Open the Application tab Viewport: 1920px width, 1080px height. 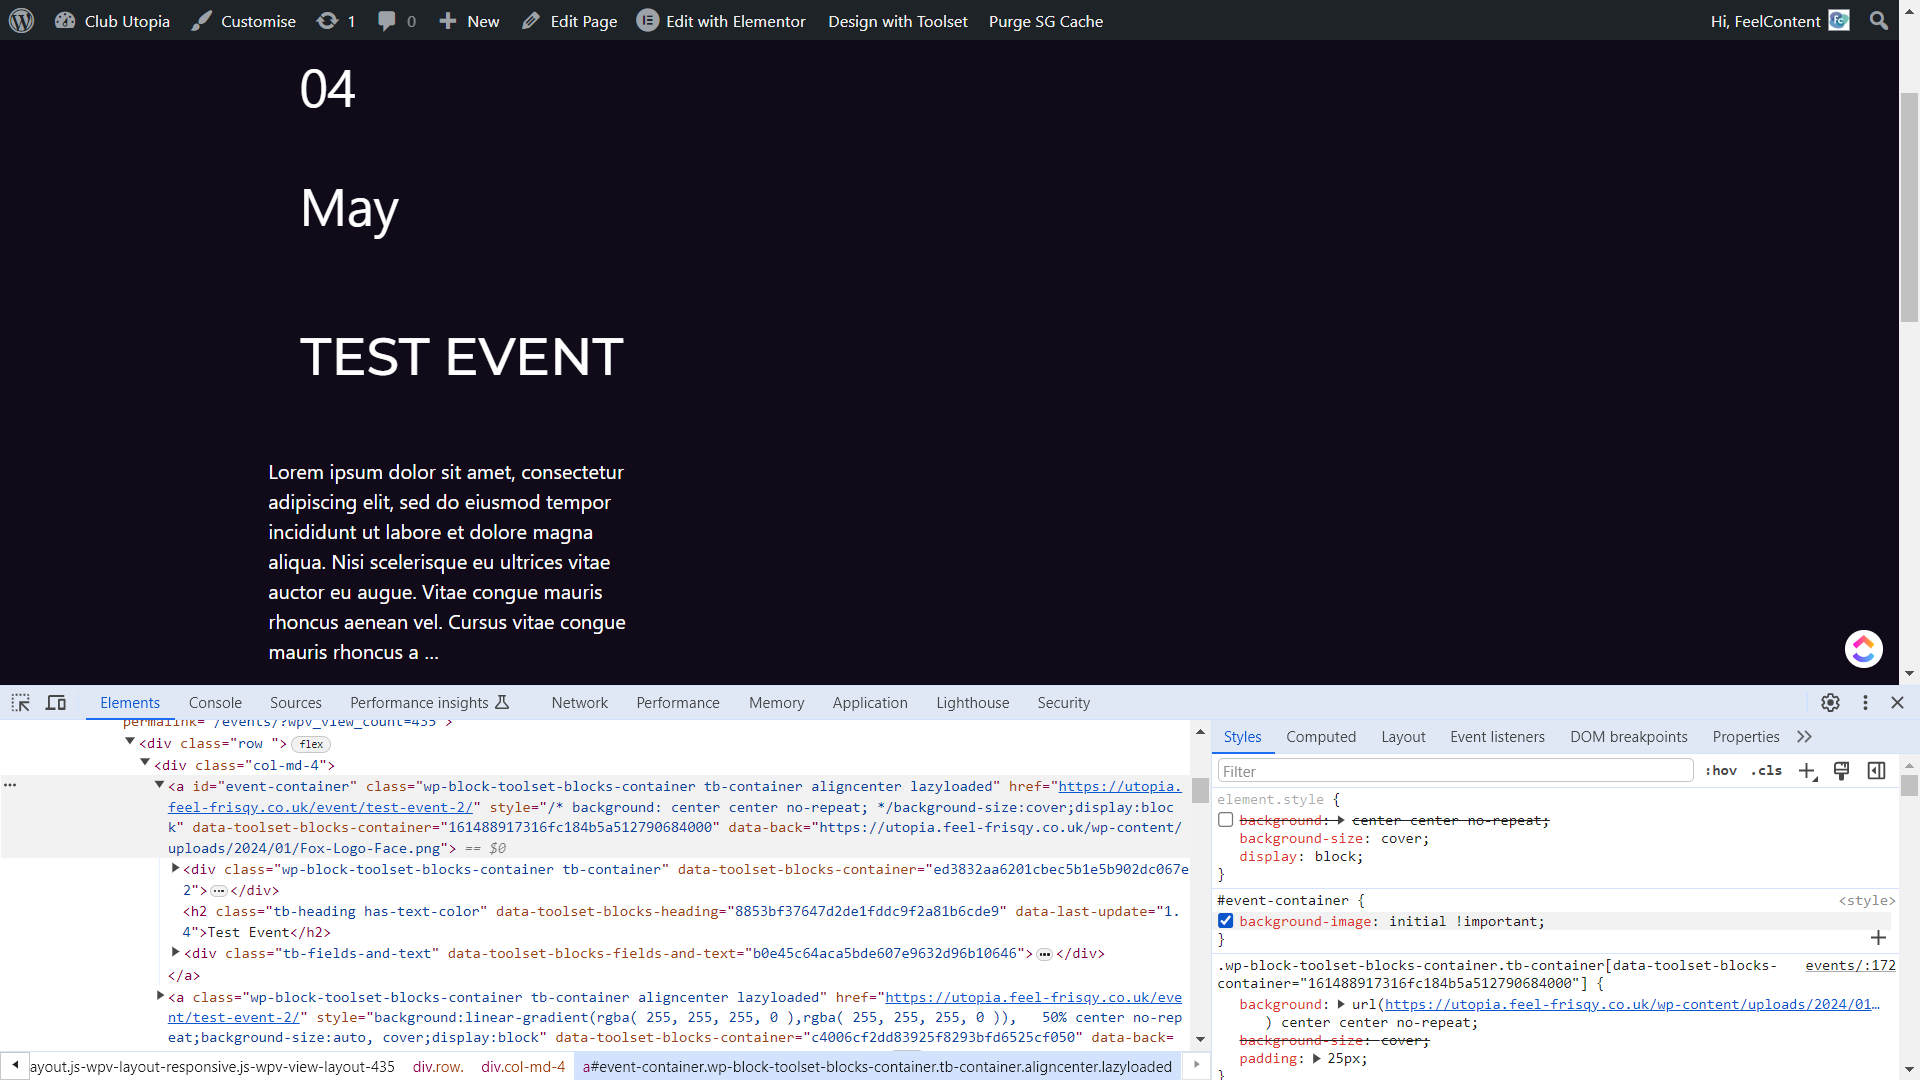870,703
